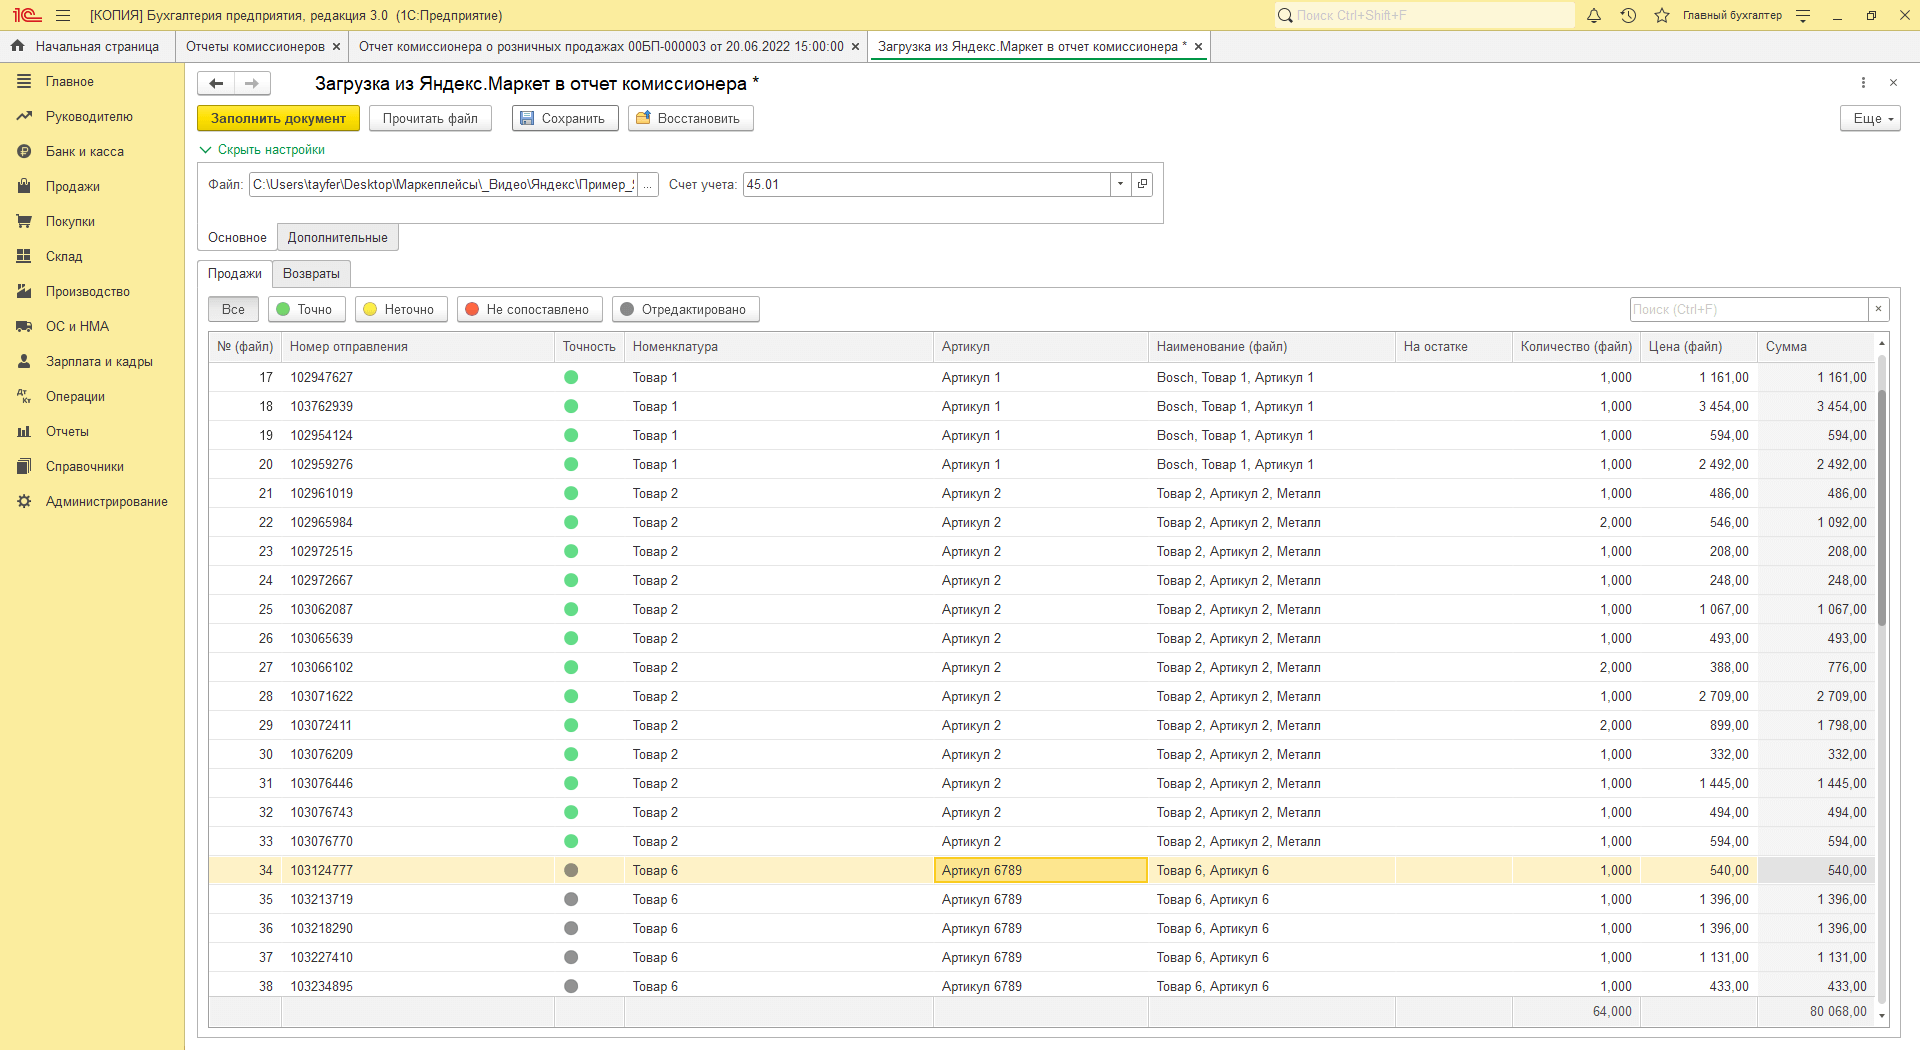Click Восстановить button
The width and height of the screenshot is (1920, 1050).
point(691,118)
